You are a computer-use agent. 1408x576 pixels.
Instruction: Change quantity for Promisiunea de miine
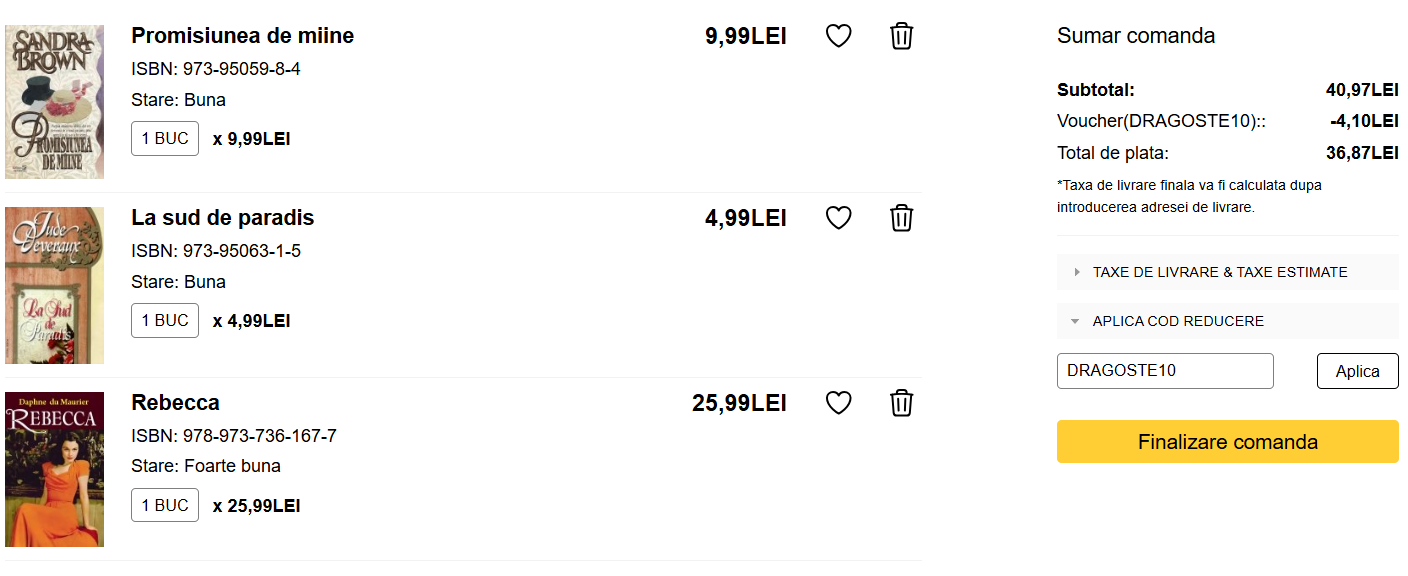(165, 139)
